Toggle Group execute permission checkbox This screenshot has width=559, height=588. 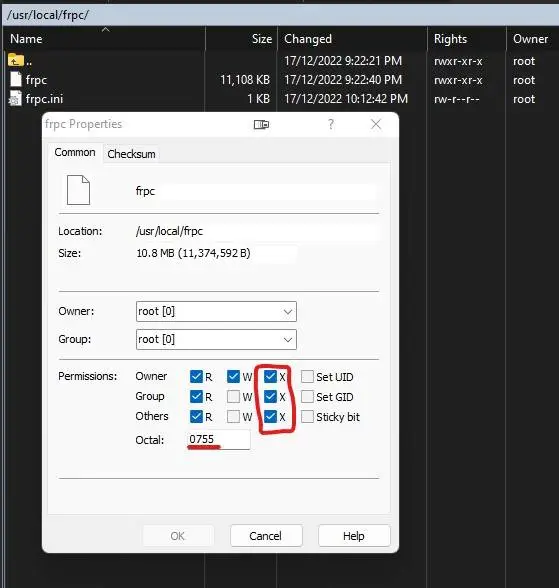click(x=270, y=396)
